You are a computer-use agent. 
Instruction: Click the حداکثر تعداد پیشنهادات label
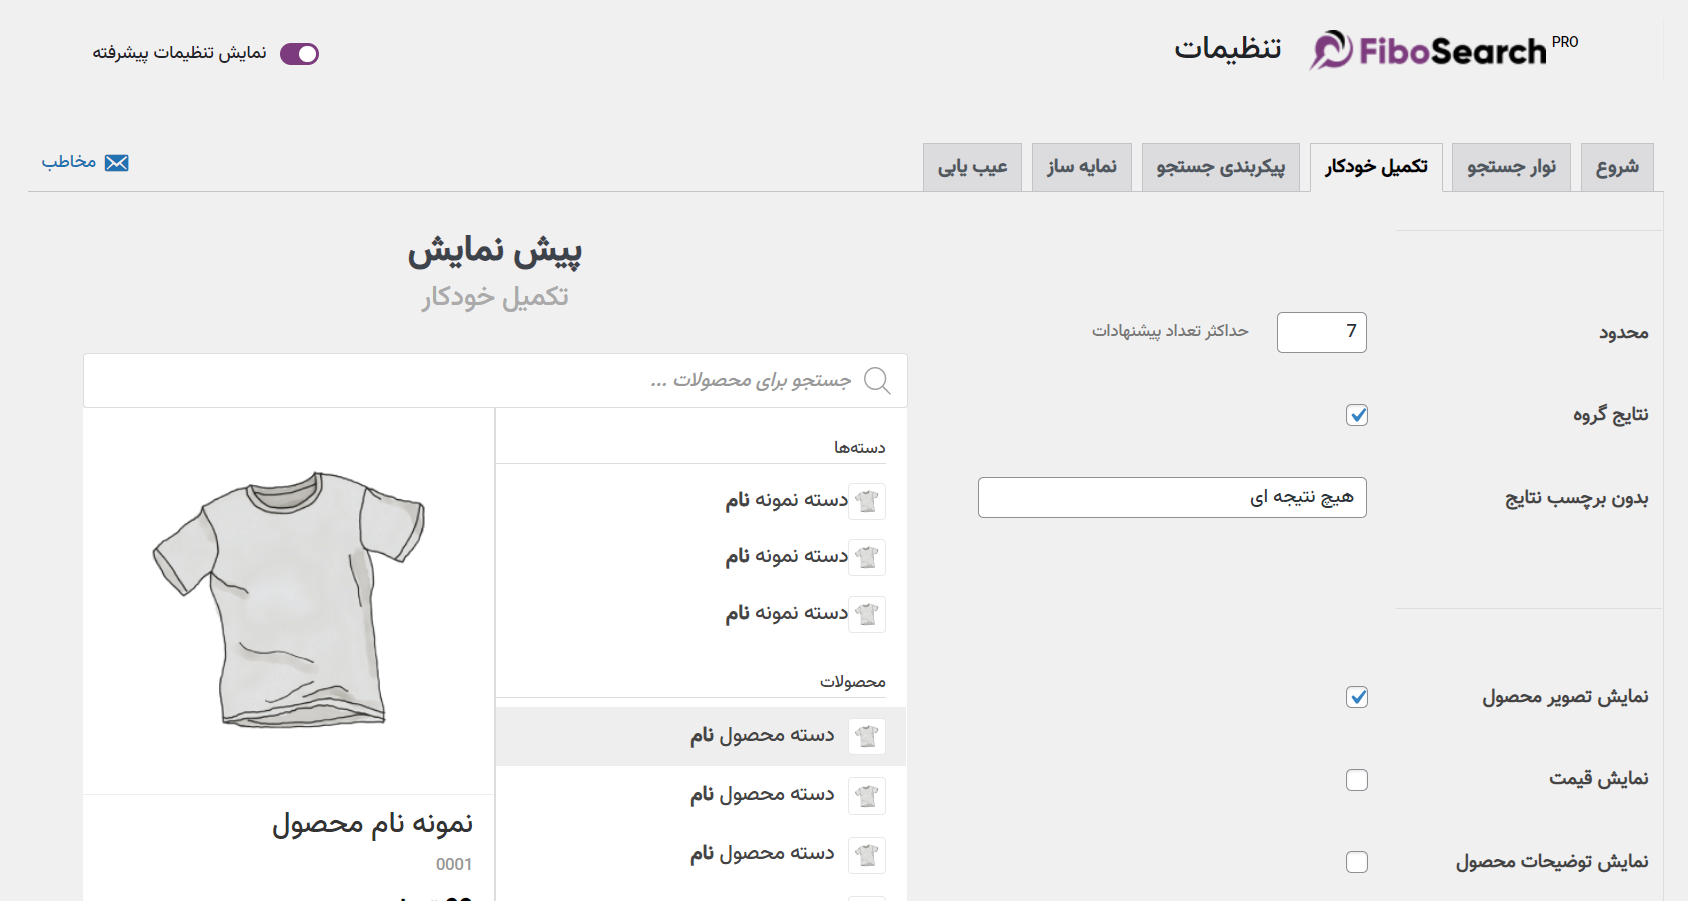click(1170, 331)
